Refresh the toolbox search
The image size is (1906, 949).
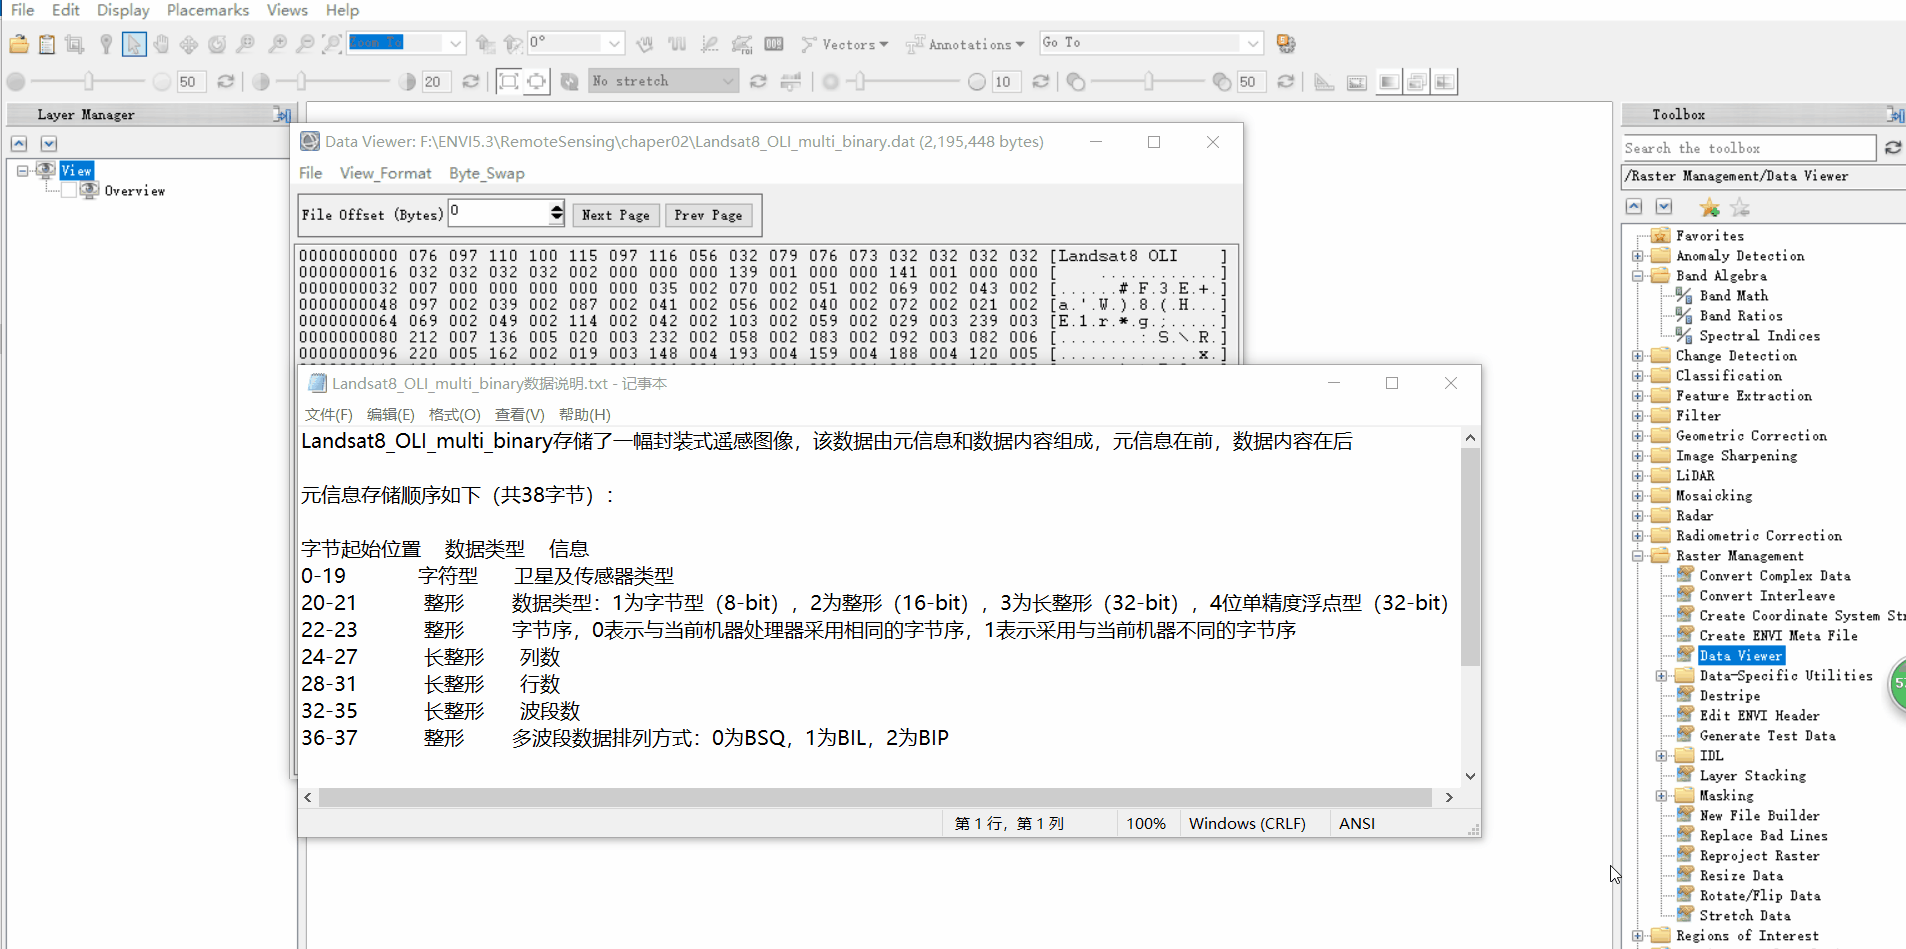(1893, 147)
